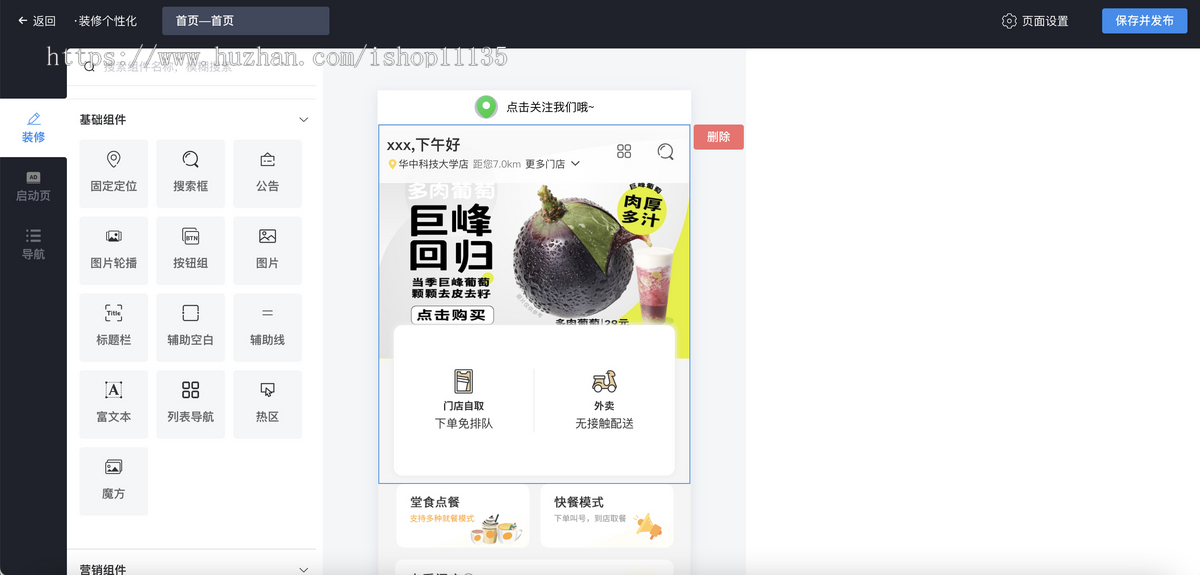The width and height of the screenshot is (1200, 575).
Task: Click the 华中科技大学店 store location
Action: point(428,164)
